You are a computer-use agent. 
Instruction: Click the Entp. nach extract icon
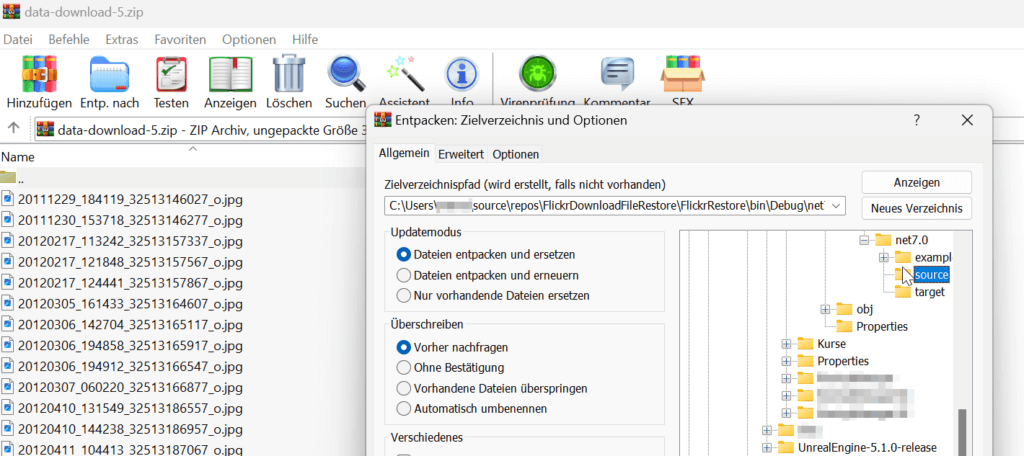coord(108,77)
